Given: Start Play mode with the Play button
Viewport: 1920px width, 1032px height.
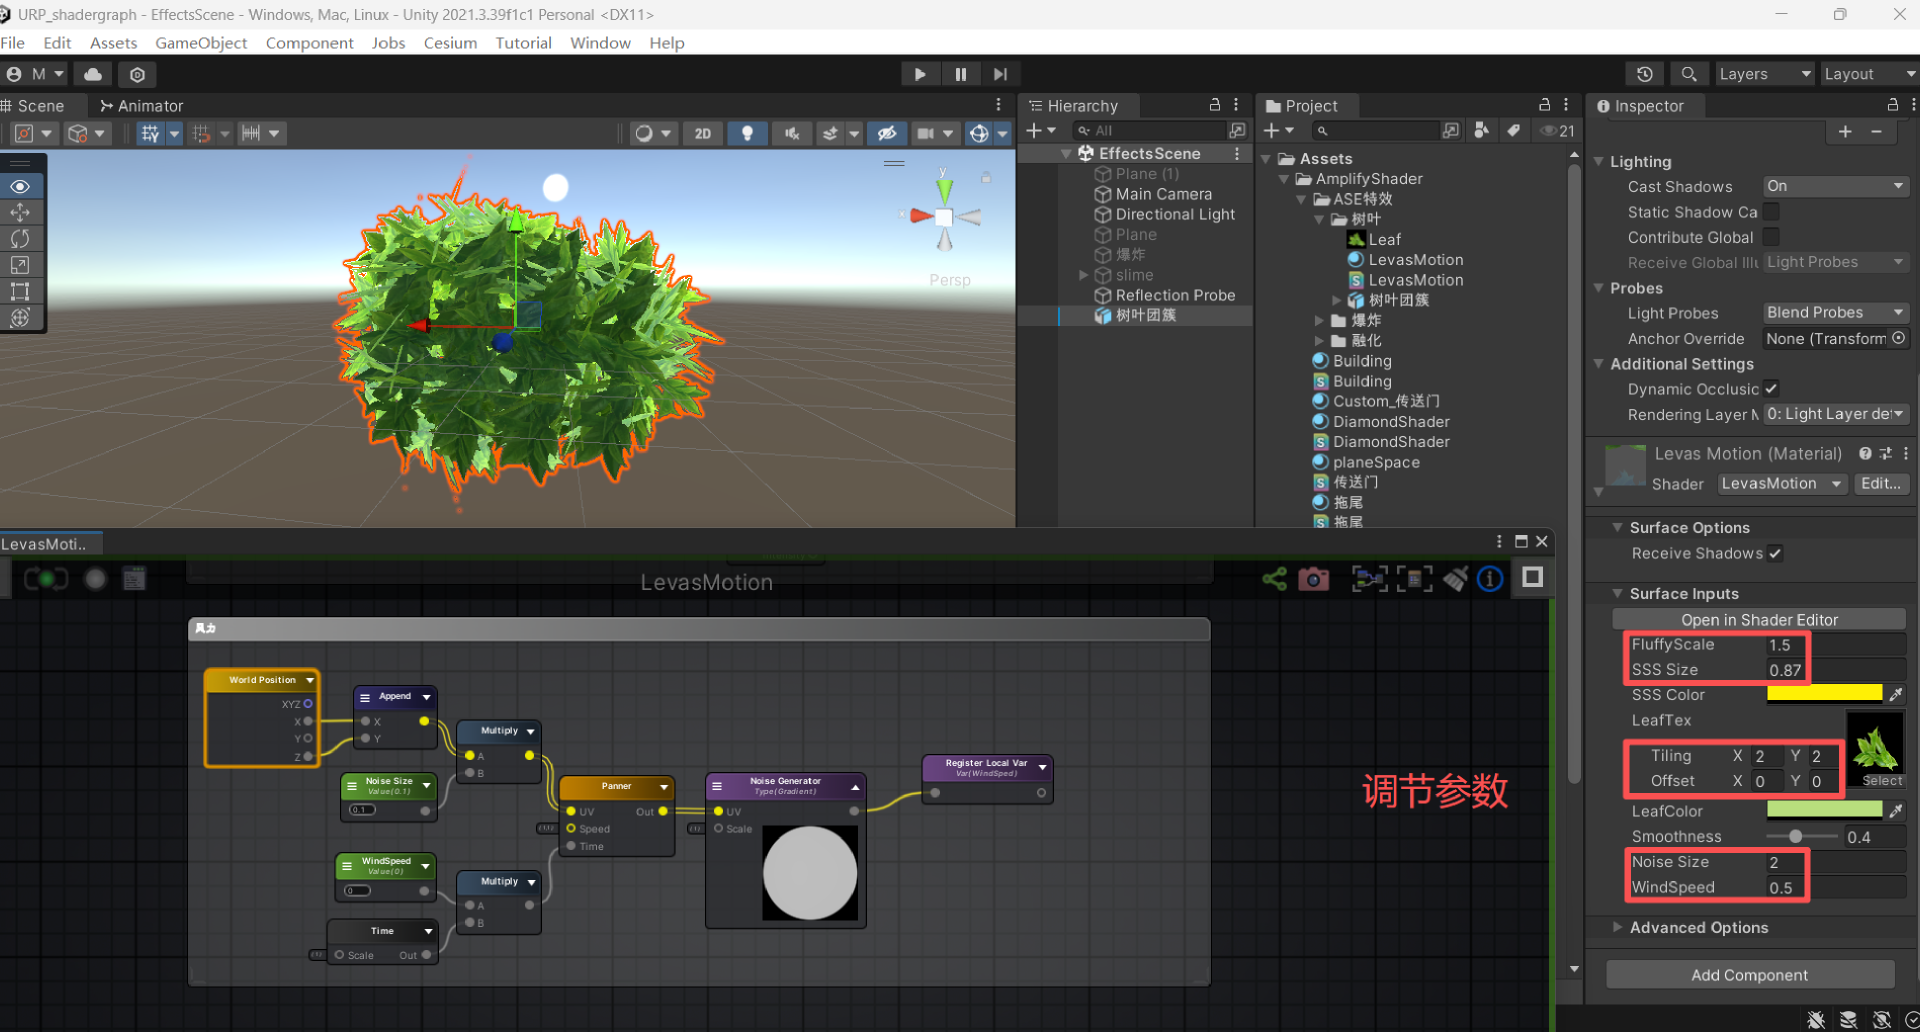Looking at the screenshot, I should point(920,74).
